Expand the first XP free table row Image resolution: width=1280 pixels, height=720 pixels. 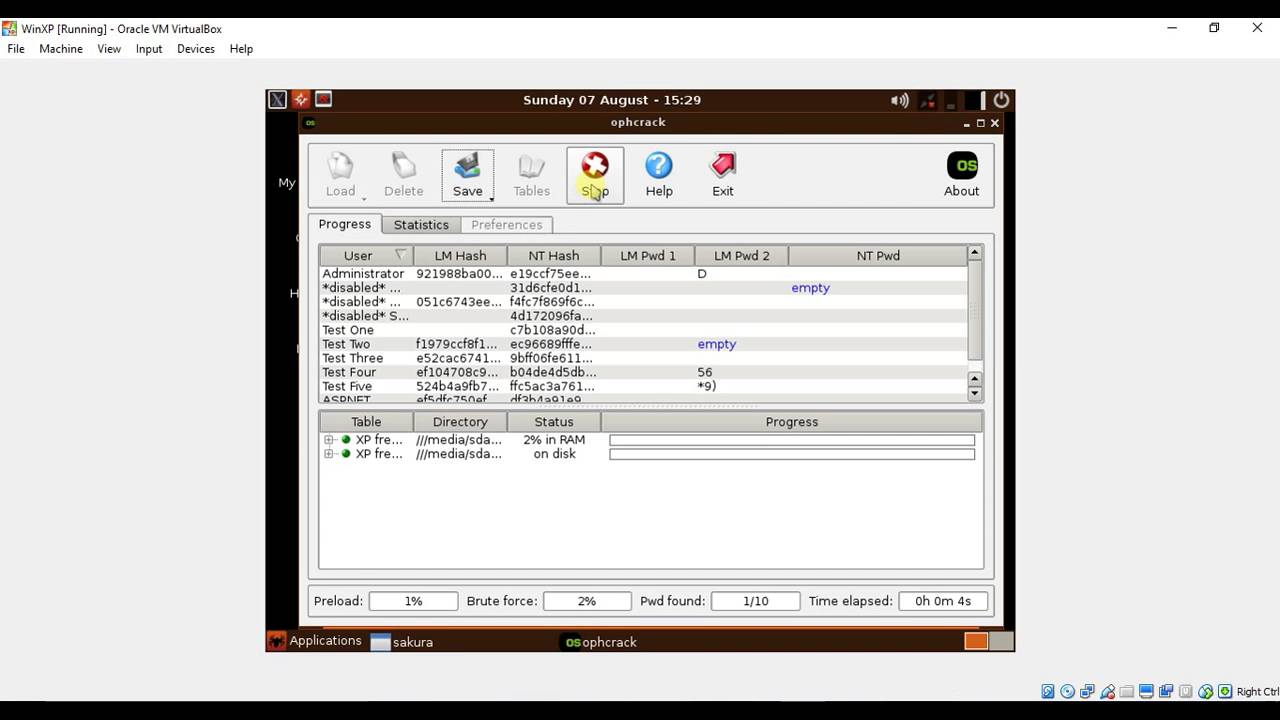point(329,440)
